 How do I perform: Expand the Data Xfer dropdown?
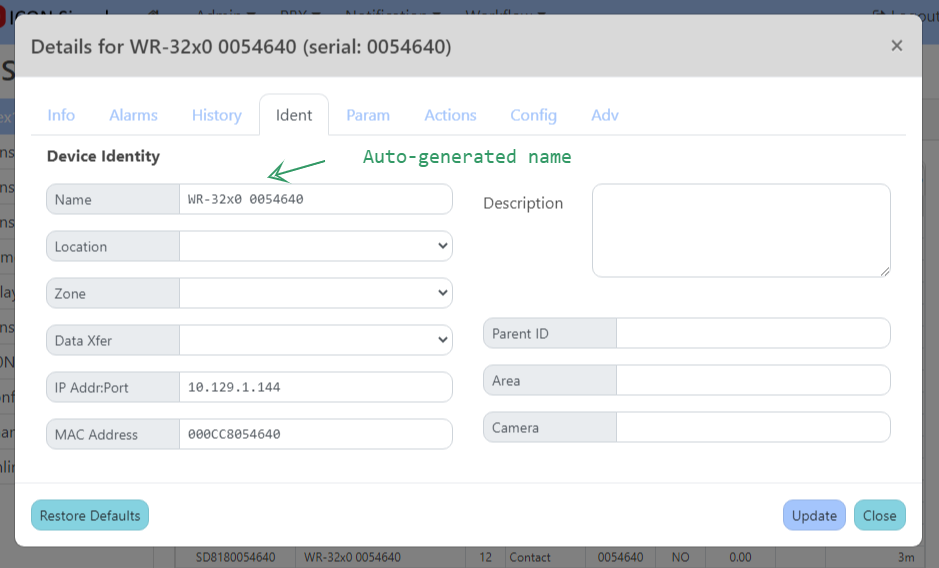click(315, 340)
